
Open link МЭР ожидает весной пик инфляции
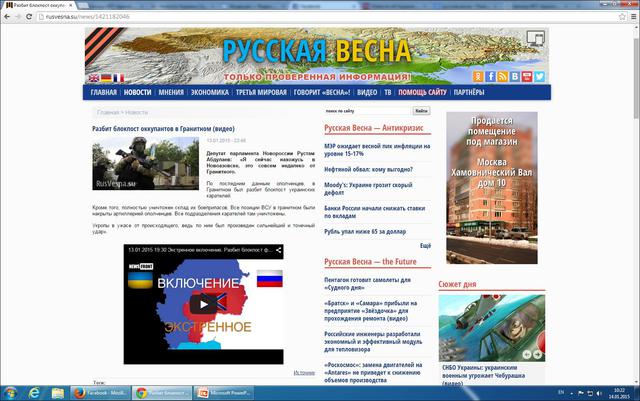pos(377,150)
